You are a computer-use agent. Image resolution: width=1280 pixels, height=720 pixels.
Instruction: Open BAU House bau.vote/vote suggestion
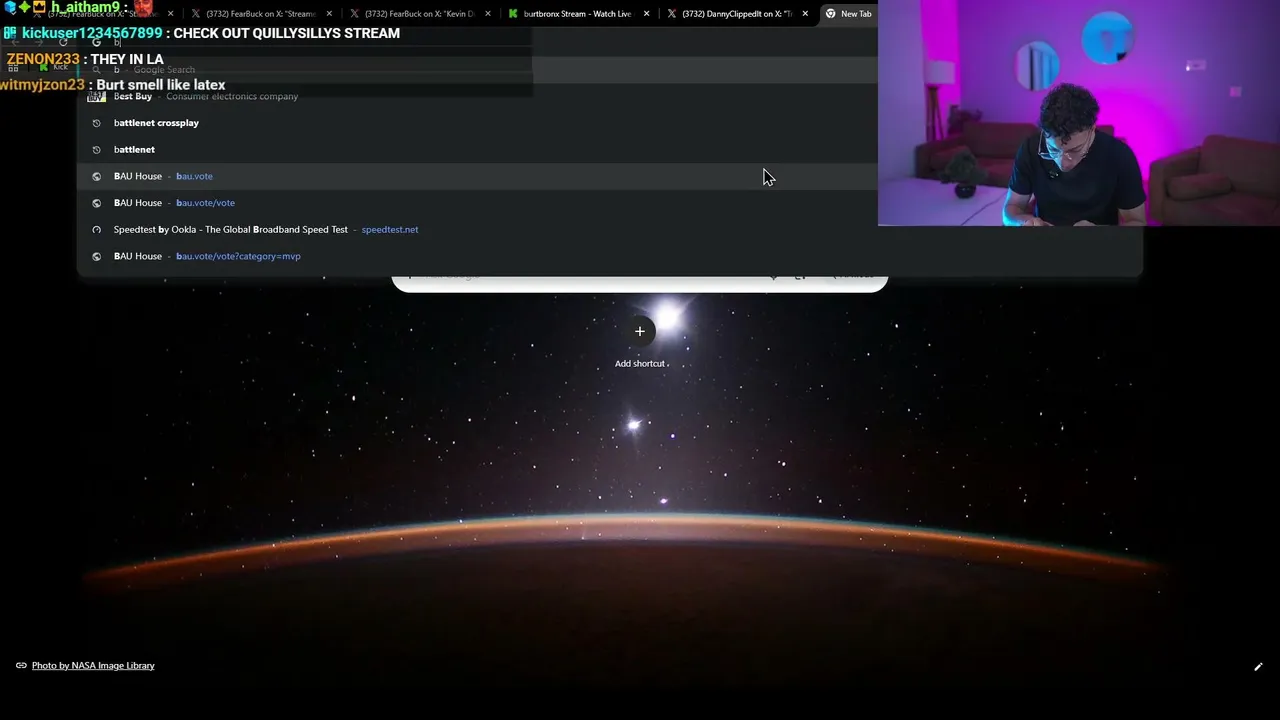pyautogui.click(x=610, y=203)
